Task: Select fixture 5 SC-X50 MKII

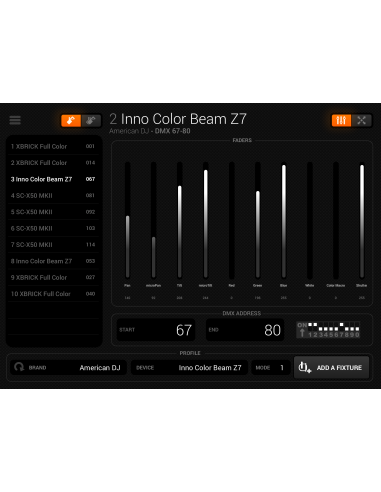Action: coord(53,212)
